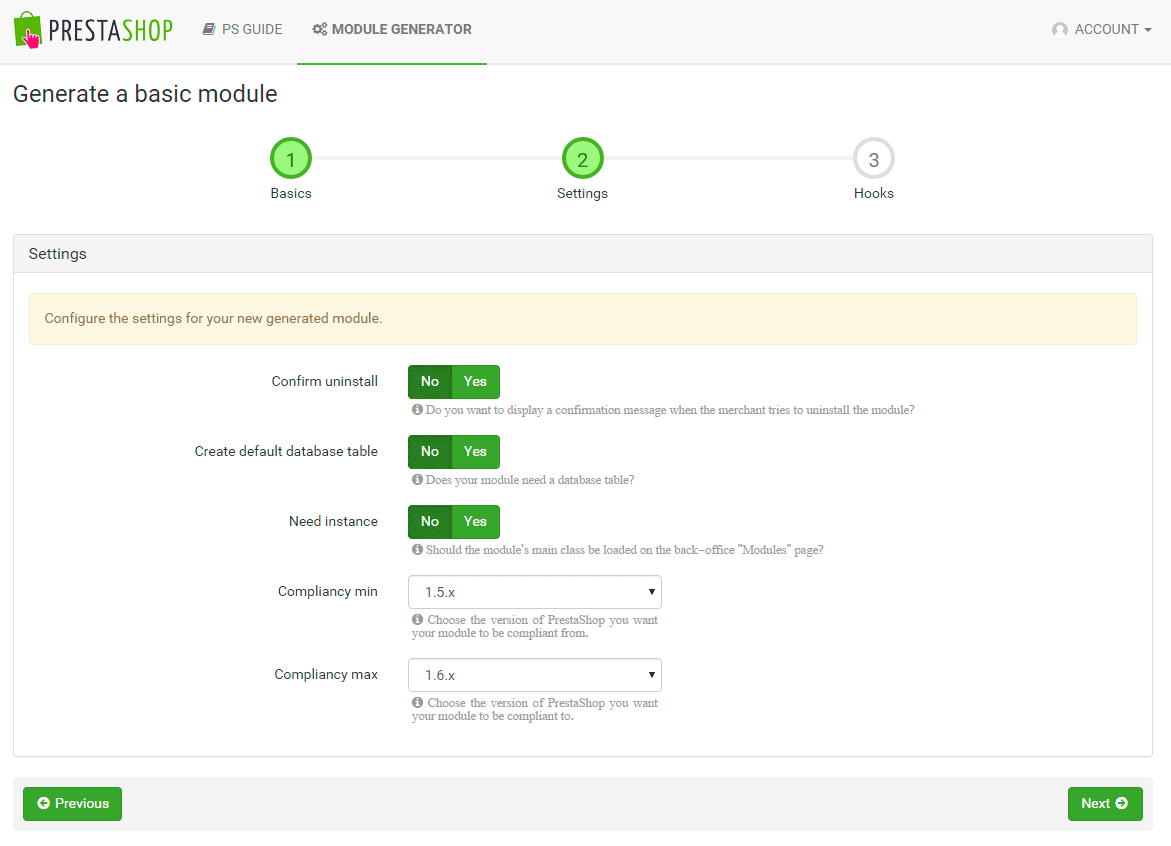Click the Confirm uninstall label
The image size is (1171, 846).
click(x=325, y=382)
